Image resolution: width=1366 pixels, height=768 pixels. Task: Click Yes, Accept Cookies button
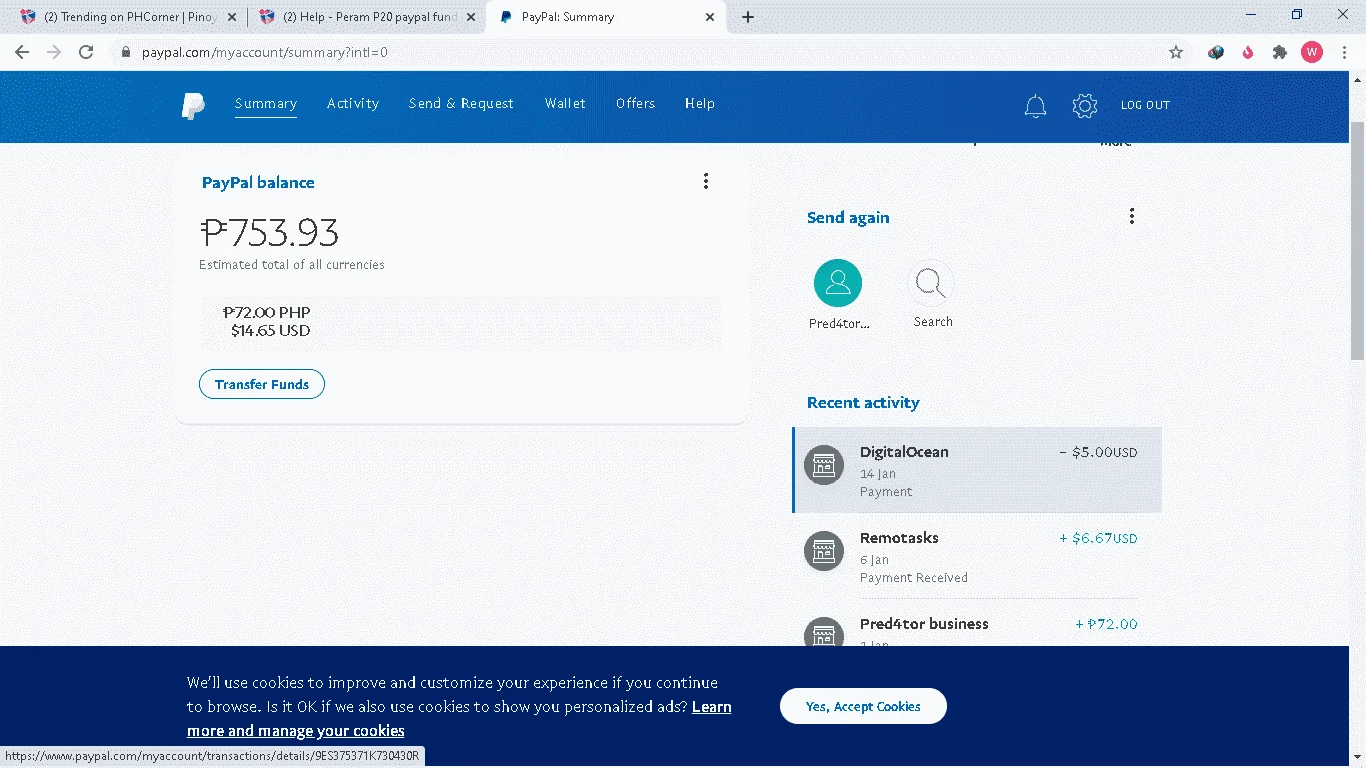point(863,706)
